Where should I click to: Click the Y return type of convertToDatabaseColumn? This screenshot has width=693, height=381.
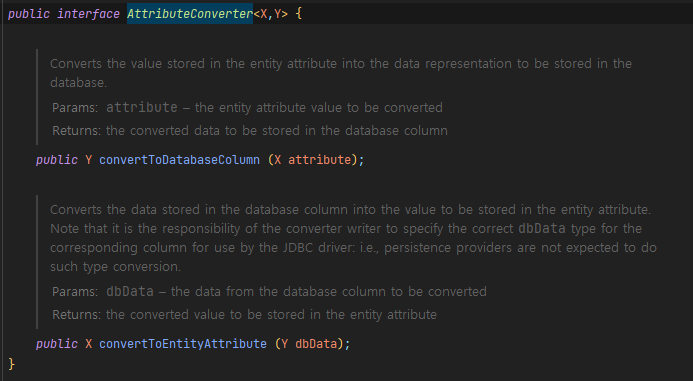tap(89, 160)
